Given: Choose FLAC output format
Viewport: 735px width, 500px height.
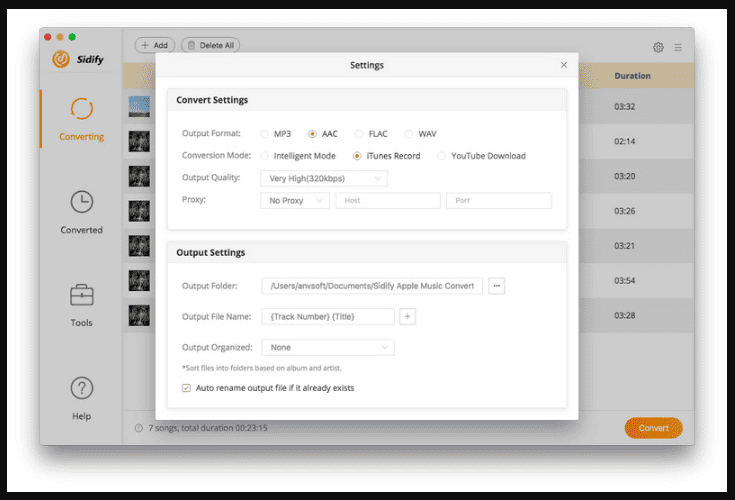Looking at the screenshot, I should coord(359,134).
